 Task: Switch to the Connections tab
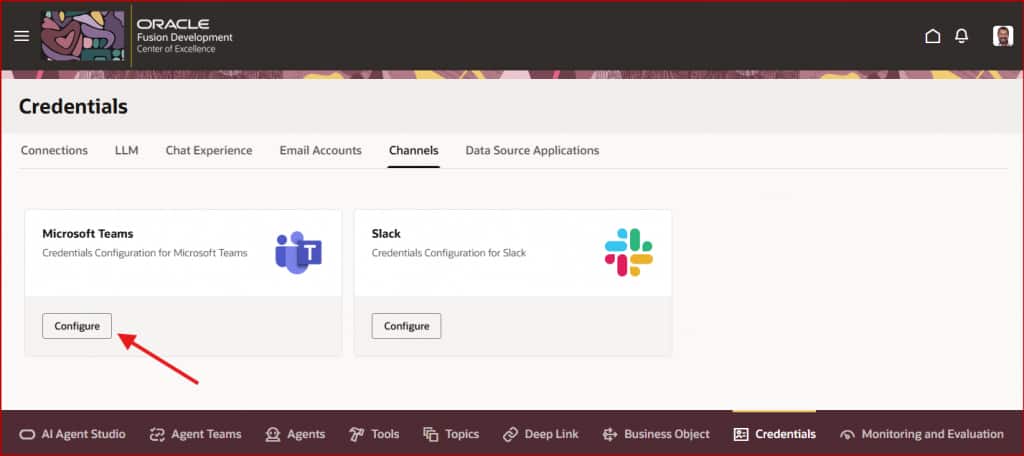pyautogui.click(x=54, y=150)
